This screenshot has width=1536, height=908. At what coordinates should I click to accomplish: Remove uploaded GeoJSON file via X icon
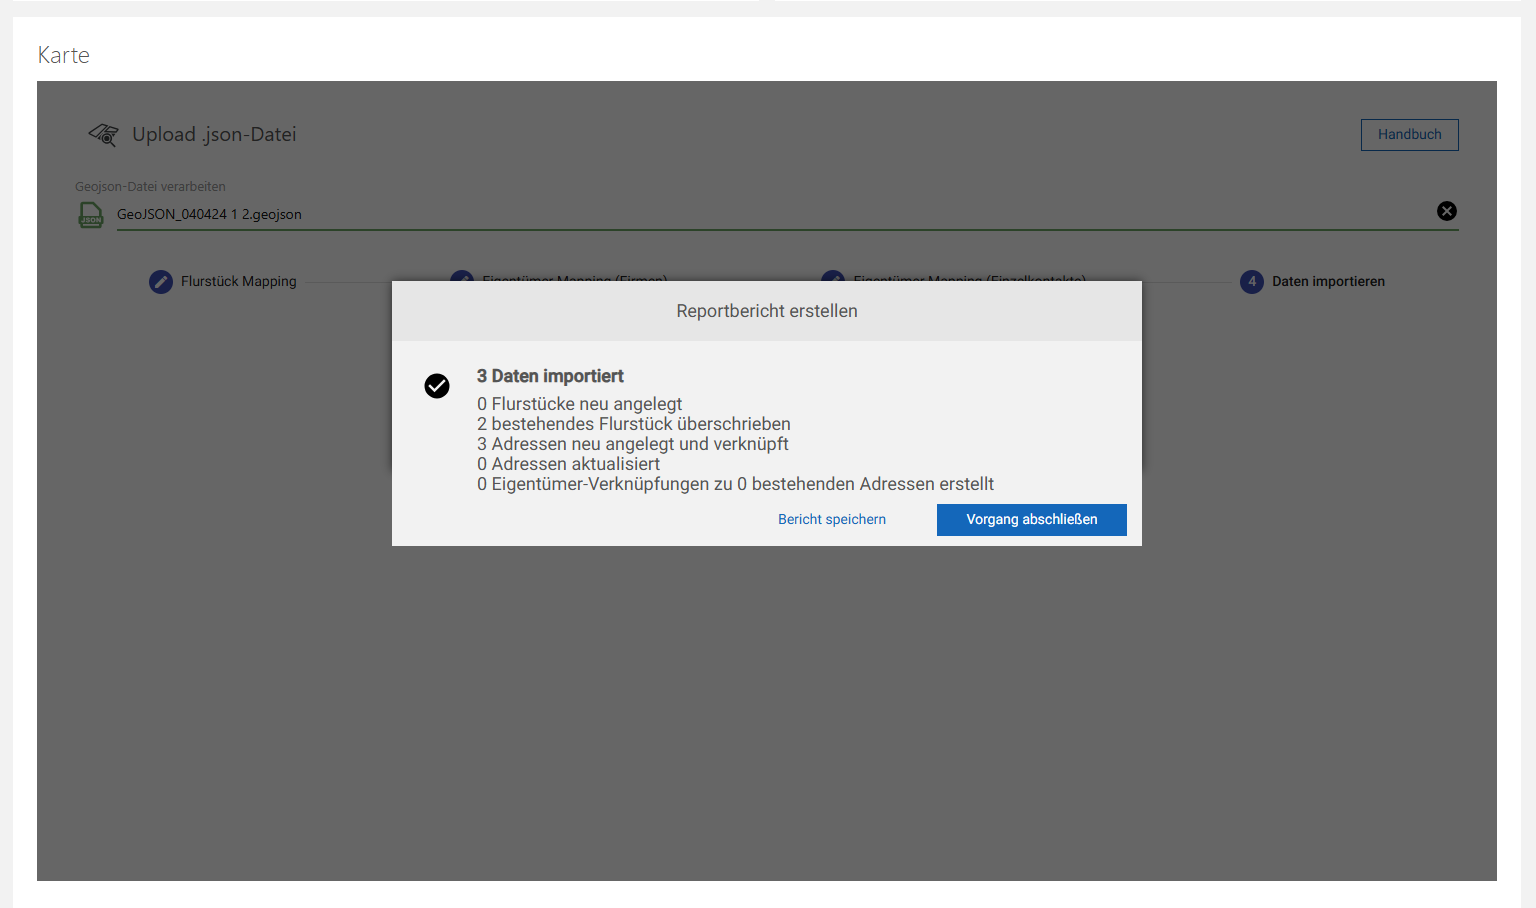[x=1447, y=210]
